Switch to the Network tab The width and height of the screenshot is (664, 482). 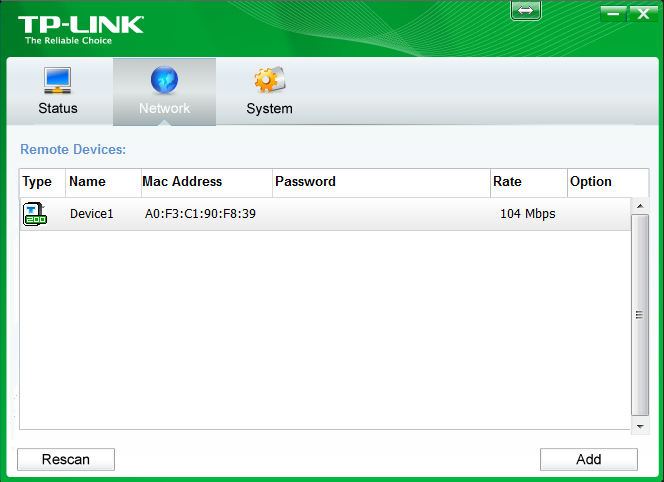click(164, 91)
